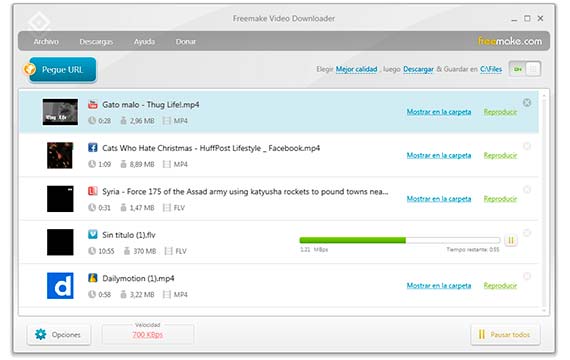Show the Syria video in folder
Image resolution: width=570 pixels, height=360 pixels.
(439, 199)
